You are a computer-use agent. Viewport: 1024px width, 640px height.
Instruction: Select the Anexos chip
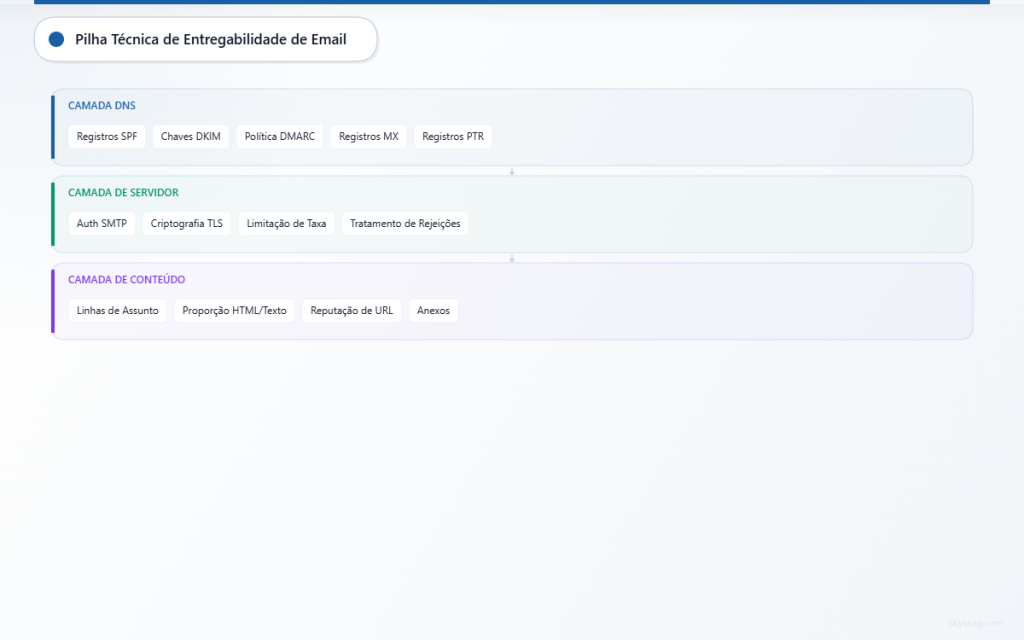coord(433,311)
